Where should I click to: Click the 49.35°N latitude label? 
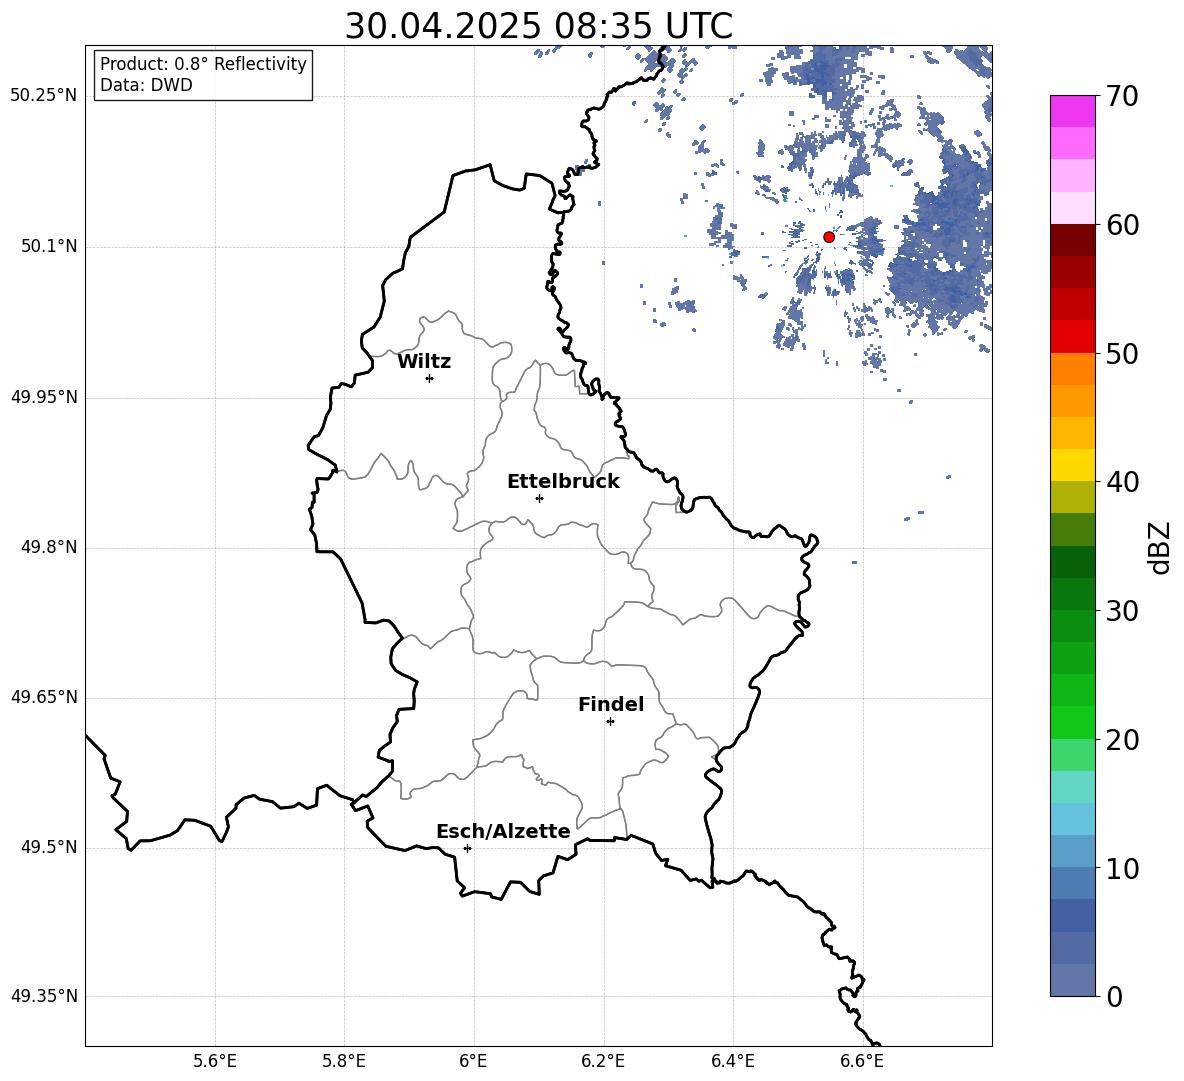(44, 996)
